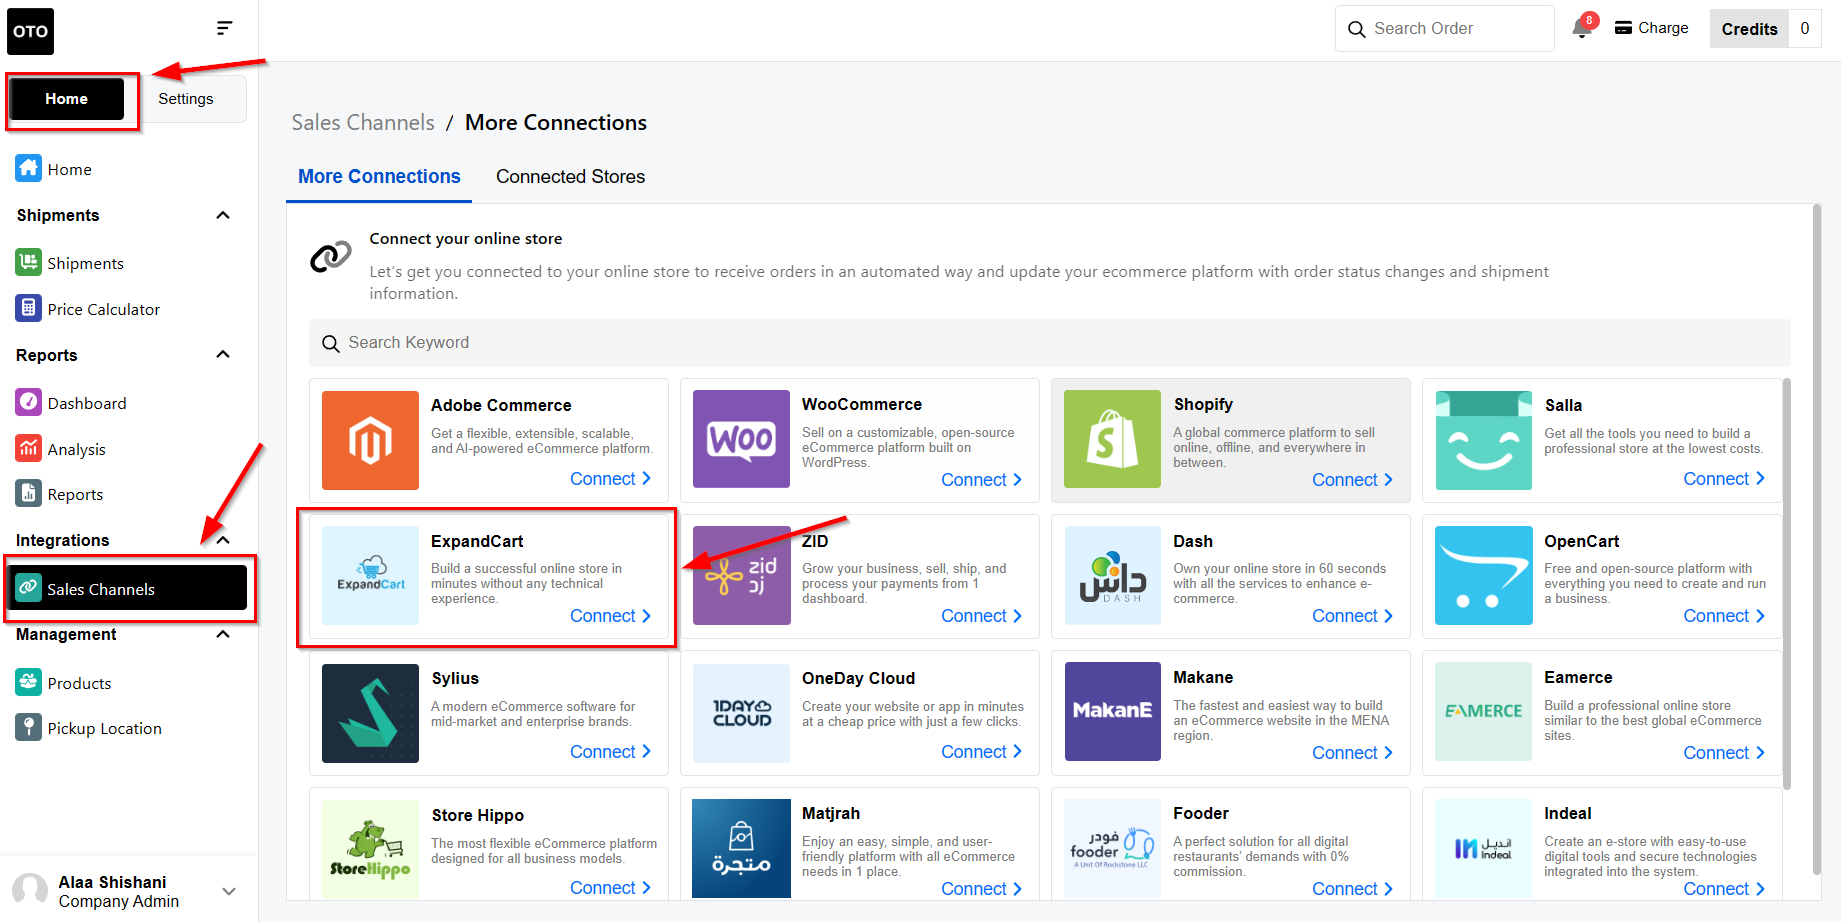
Task: Collapse the Shipments section chevron
Action: 223,215
